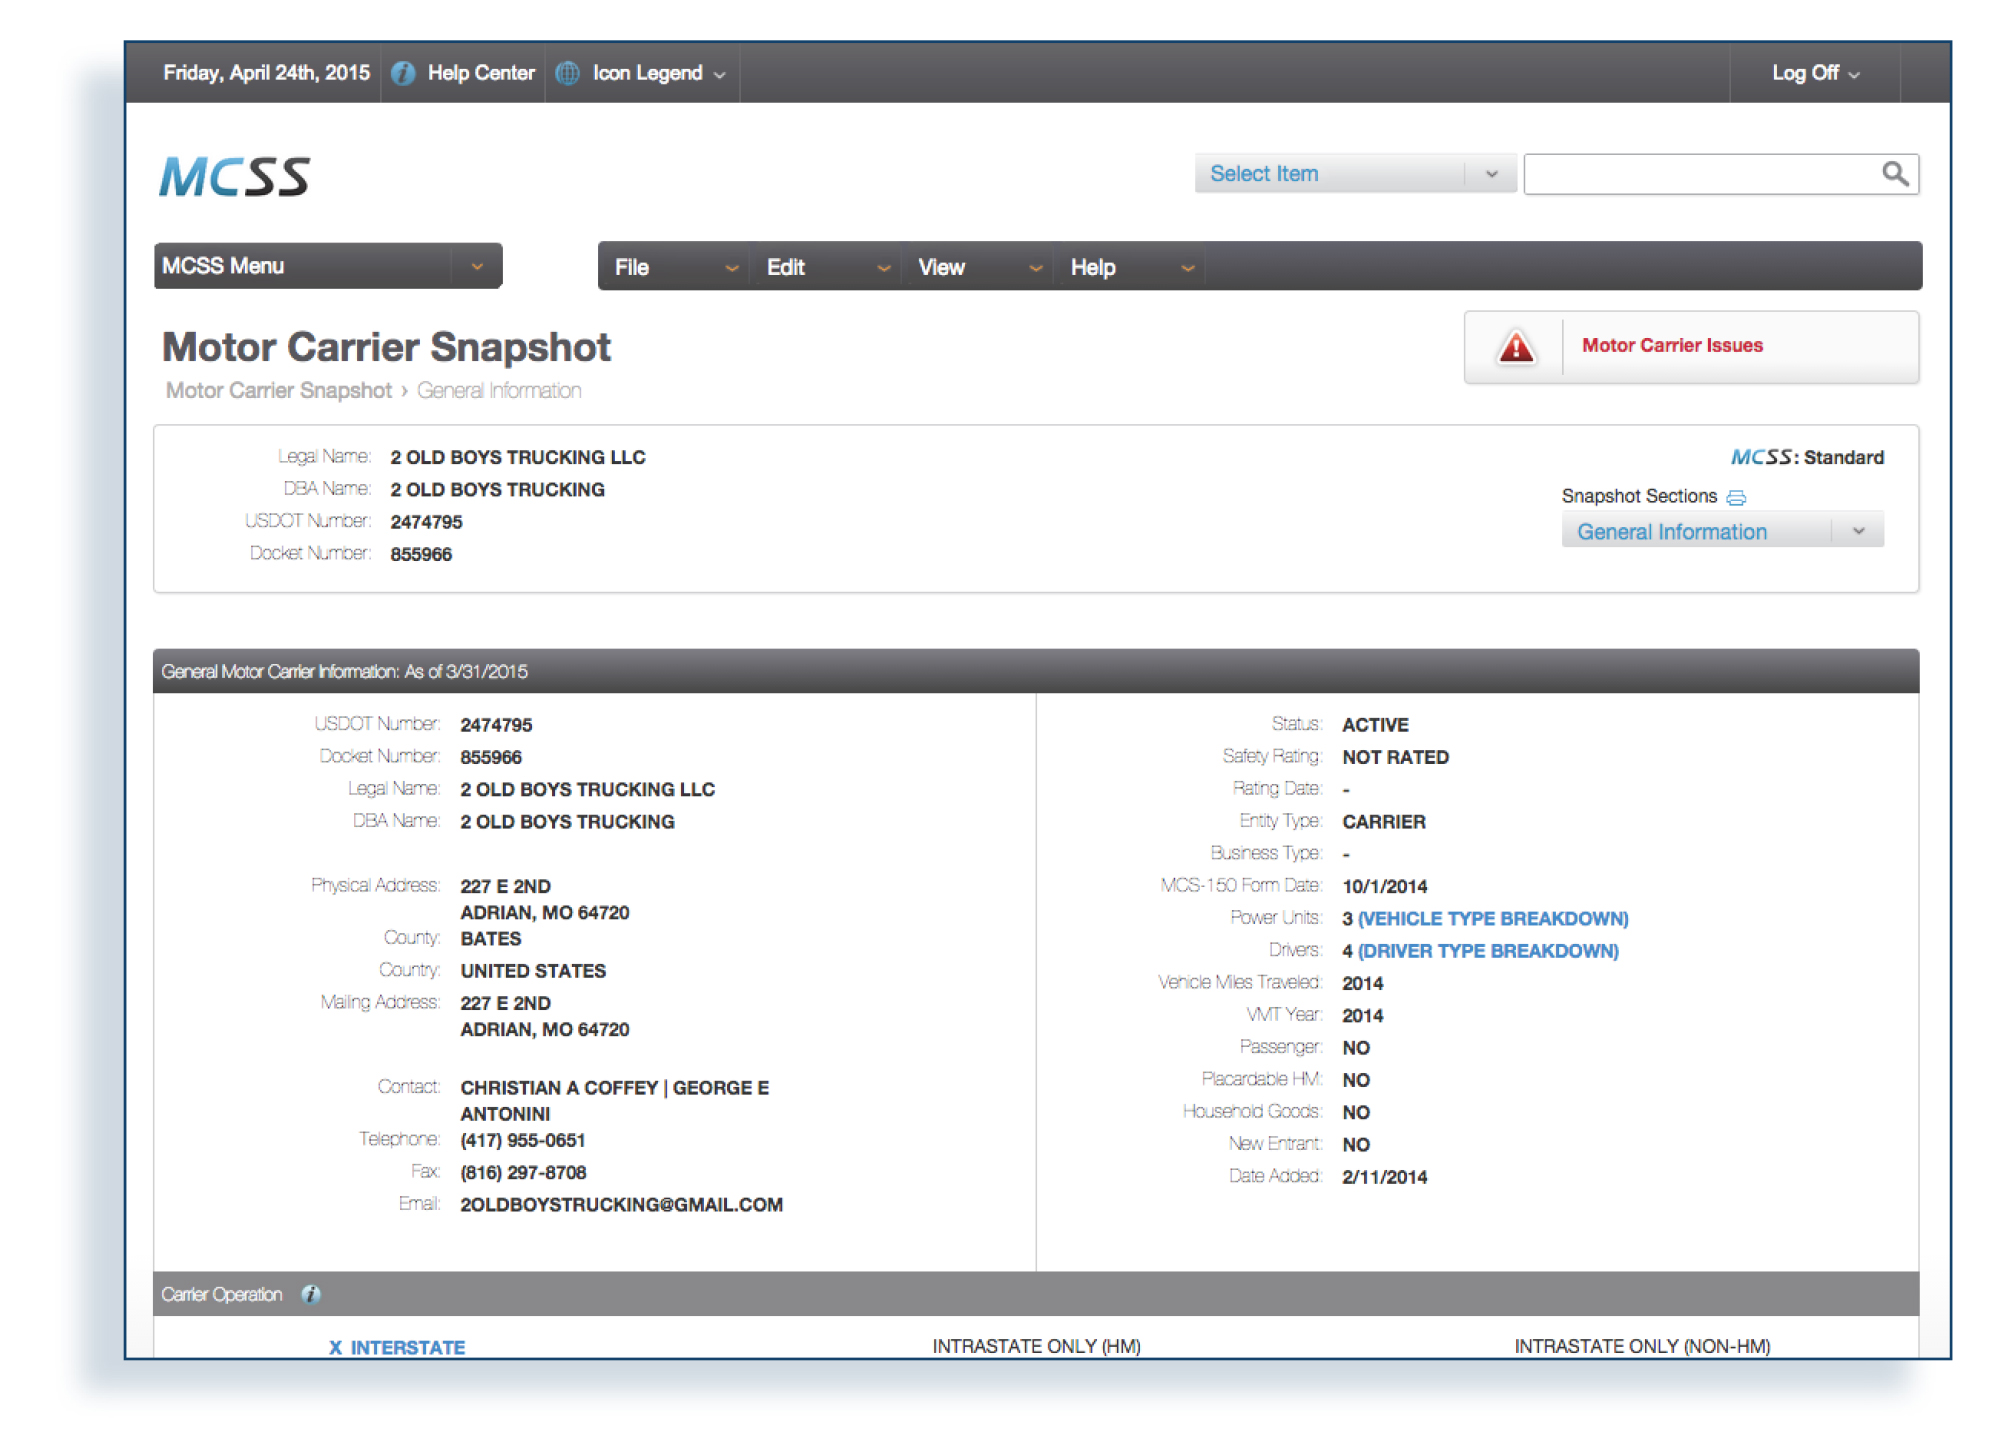Open the Select Item dropdown

(x=1355, y=174)
